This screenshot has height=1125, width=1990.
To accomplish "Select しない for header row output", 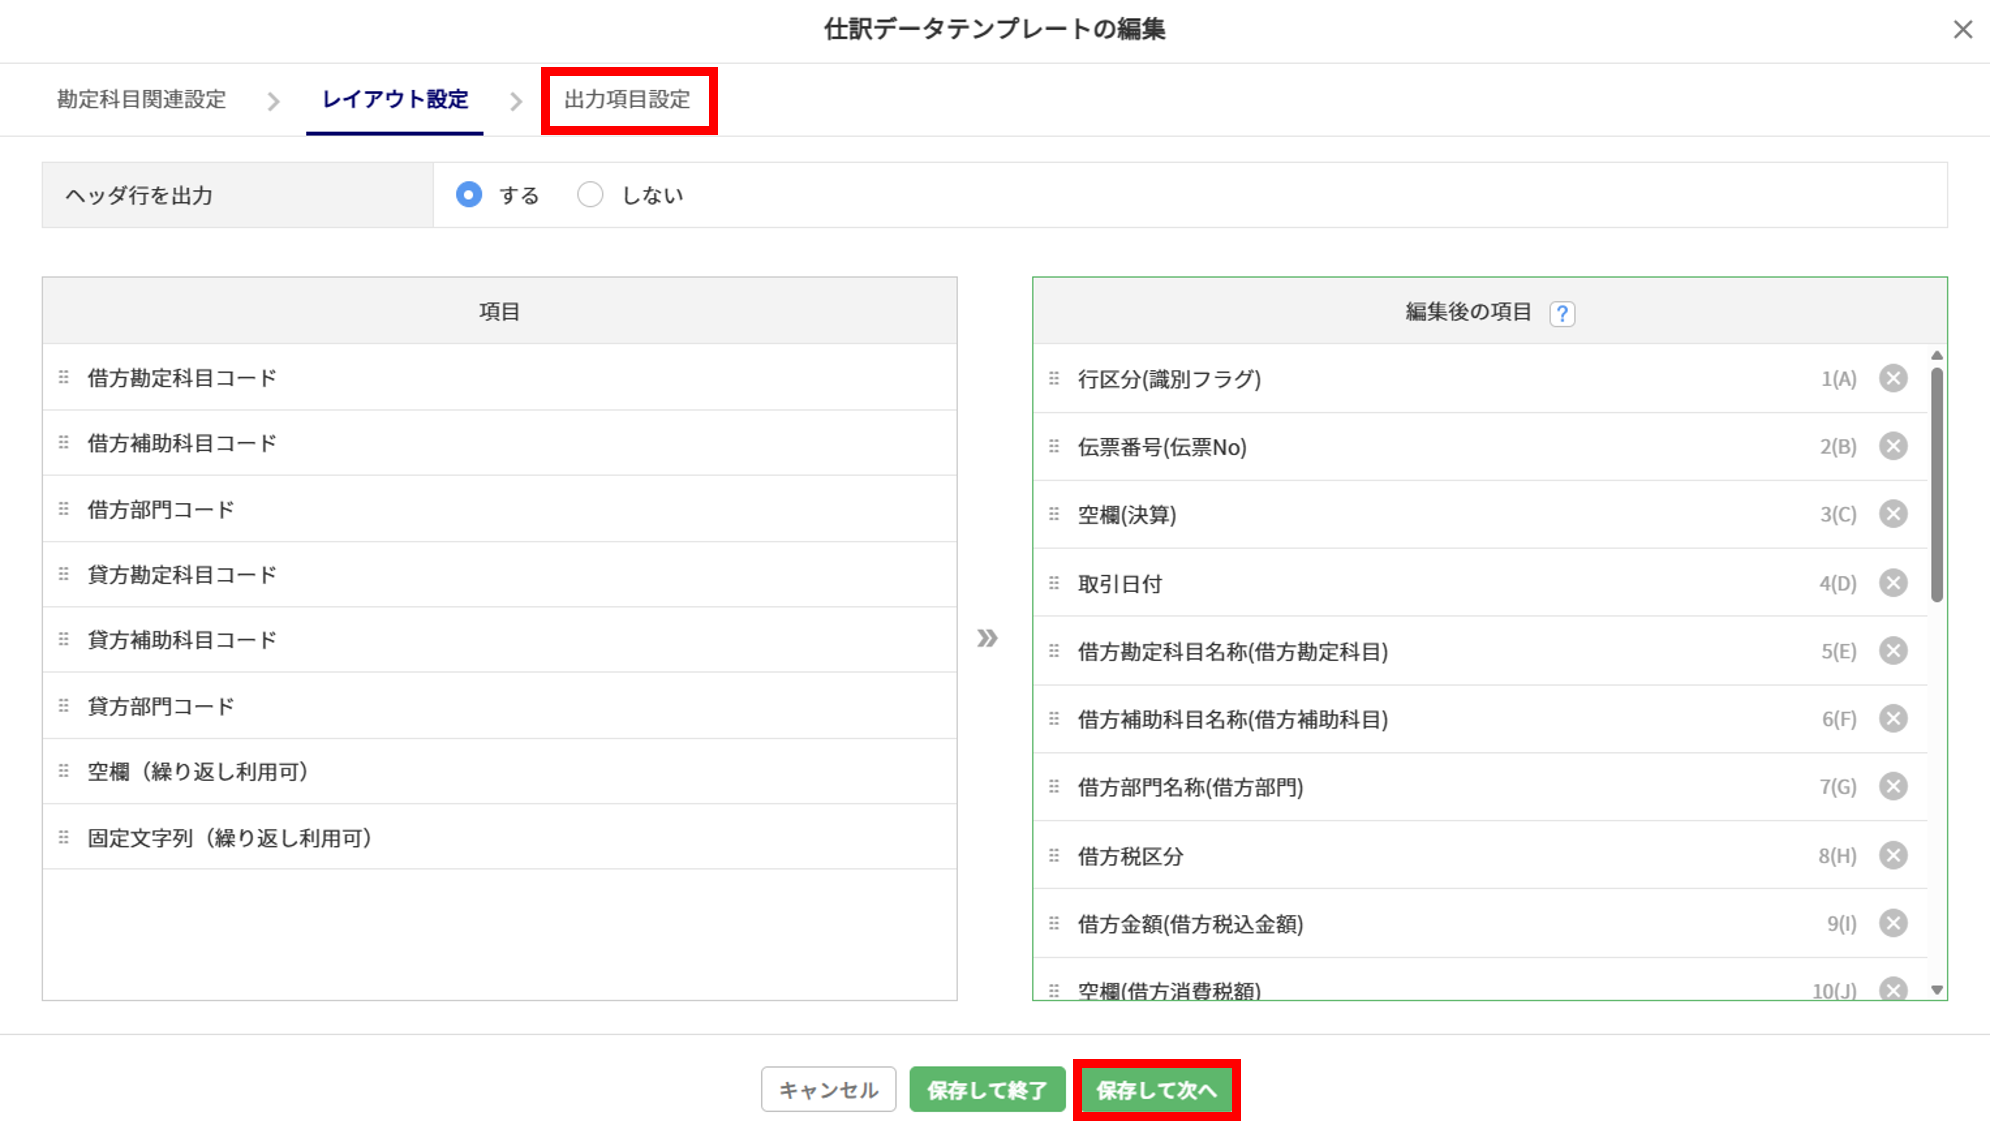I will (590, 195).
